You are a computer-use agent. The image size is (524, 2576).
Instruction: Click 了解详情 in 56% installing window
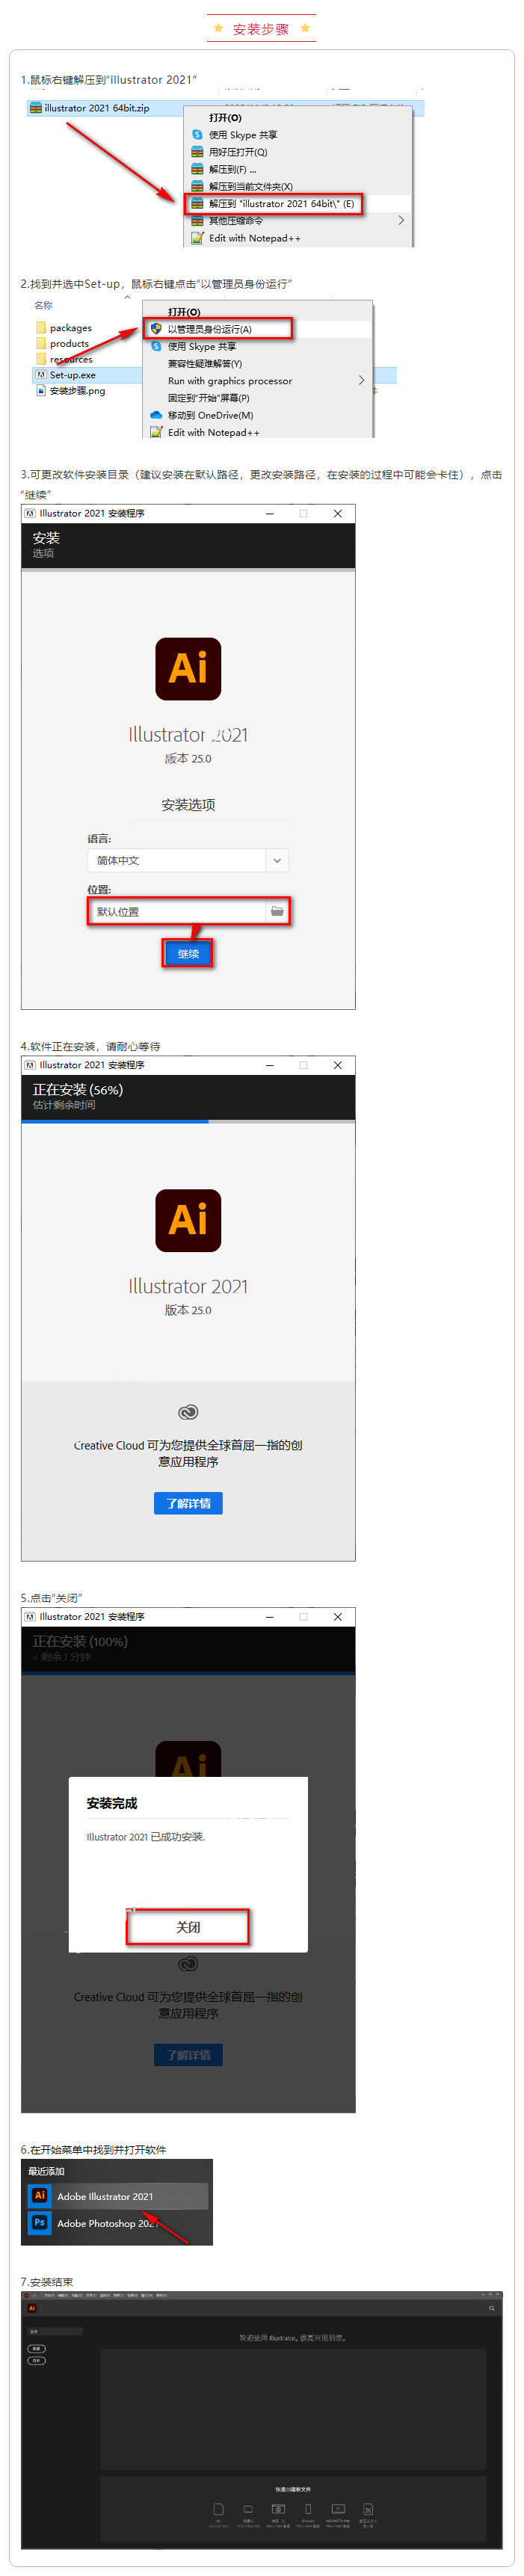coord(188,1503)
